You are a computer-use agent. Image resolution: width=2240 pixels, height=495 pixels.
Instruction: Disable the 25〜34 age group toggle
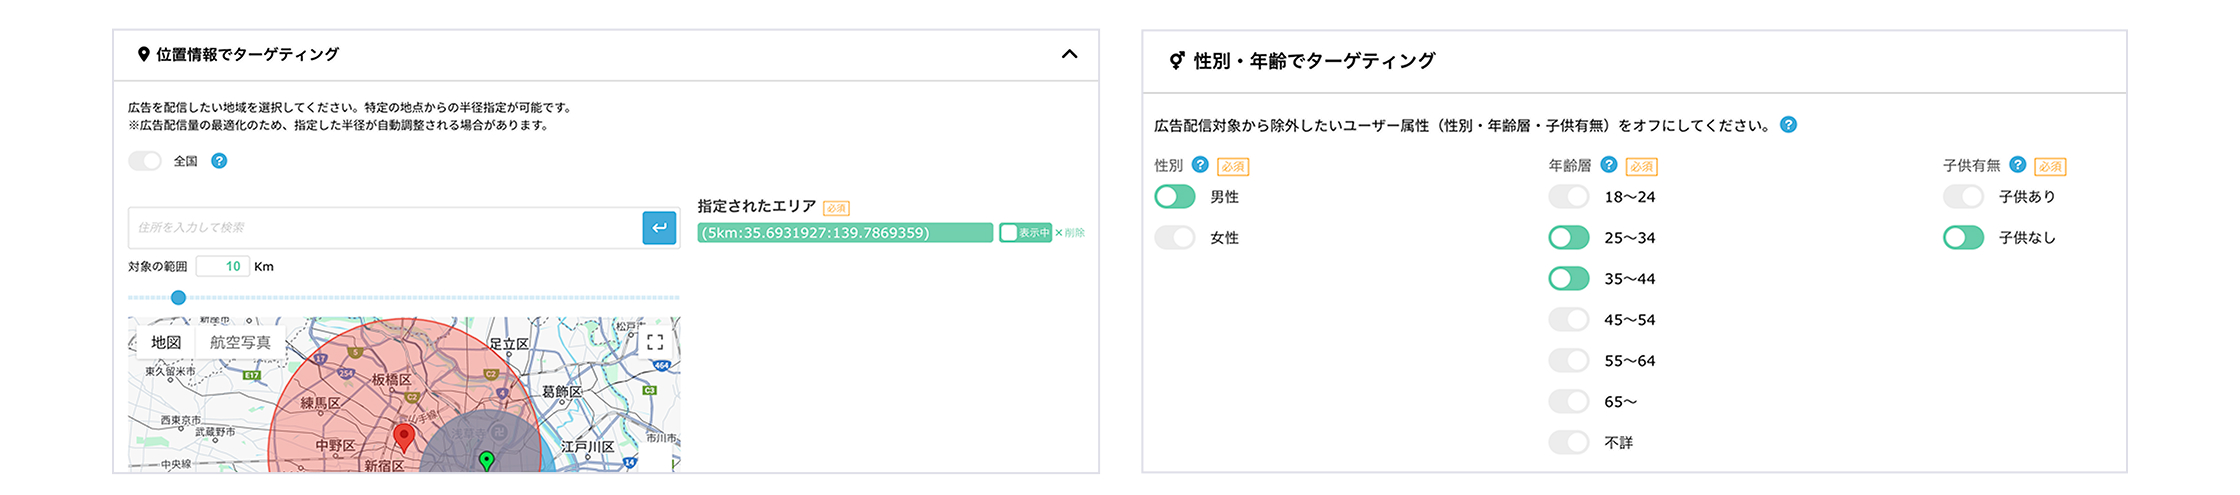coord(1568,238)
